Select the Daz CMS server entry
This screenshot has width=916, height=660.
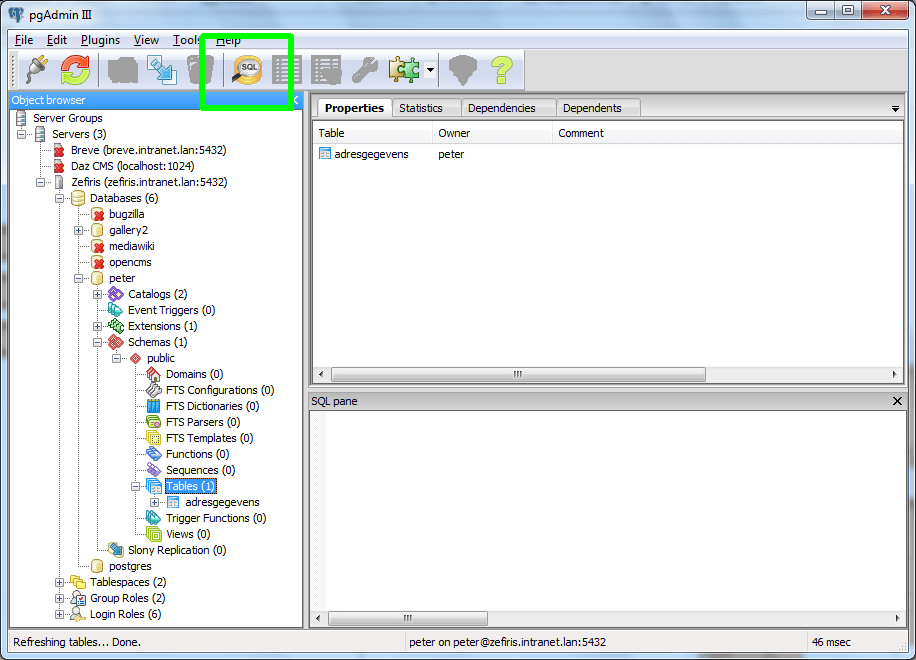pos(133,166)
